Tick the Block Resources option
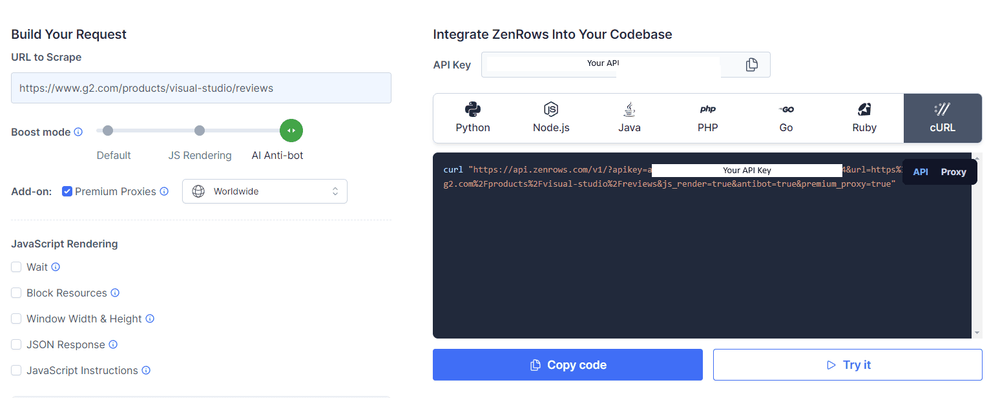This screenshot has width=1000, height=398. [16, 293]
